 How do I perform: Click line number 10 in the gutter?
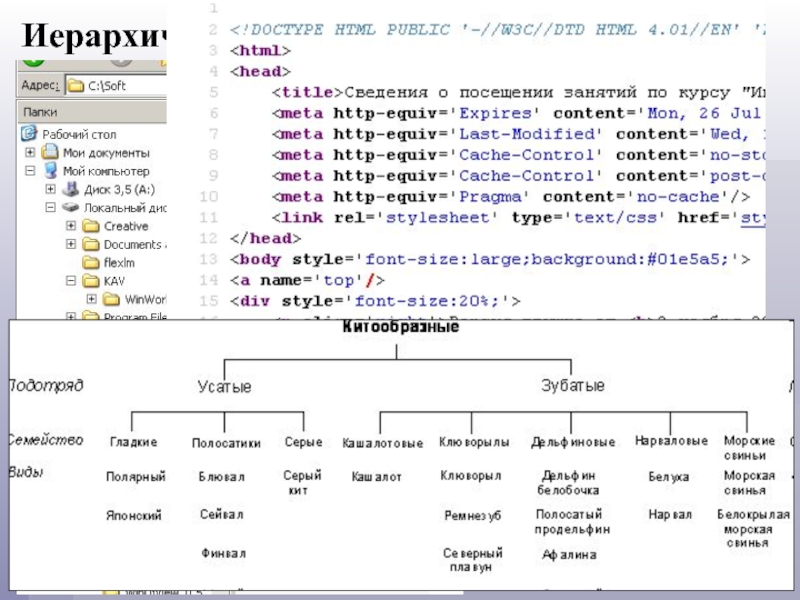(x=209, y=197)
